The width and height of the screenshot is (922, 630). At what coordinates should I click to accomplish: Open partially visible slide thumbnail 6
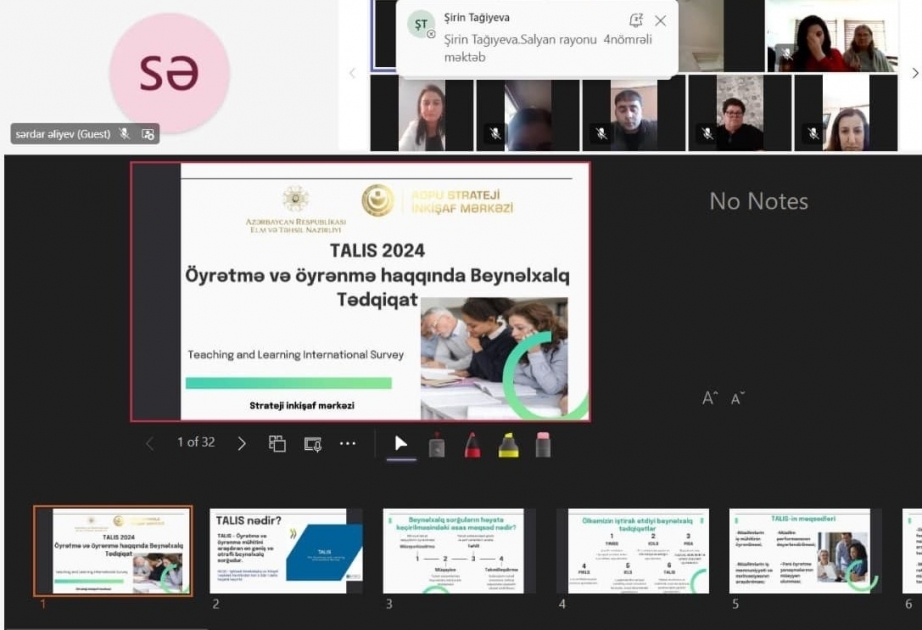tap(912, 551)
